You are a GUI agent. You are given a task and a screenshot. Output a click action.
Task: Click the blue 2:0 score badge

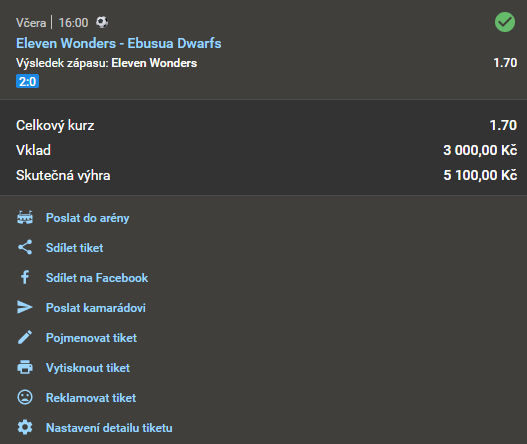[28, 82]
